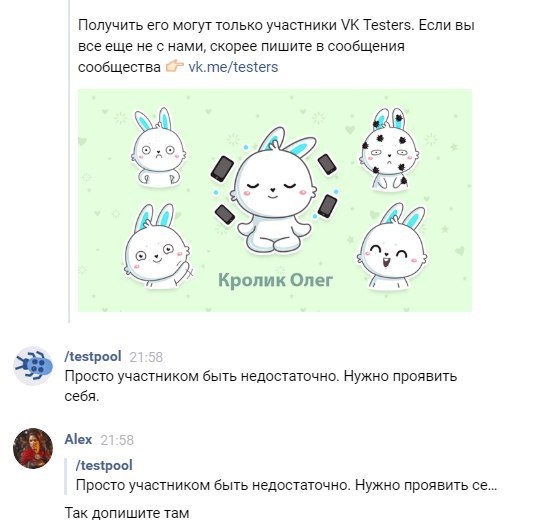Viewport: 545px width, 522px height.
Task: Click the Alex sender name
Action: click(x=78, y=439)
